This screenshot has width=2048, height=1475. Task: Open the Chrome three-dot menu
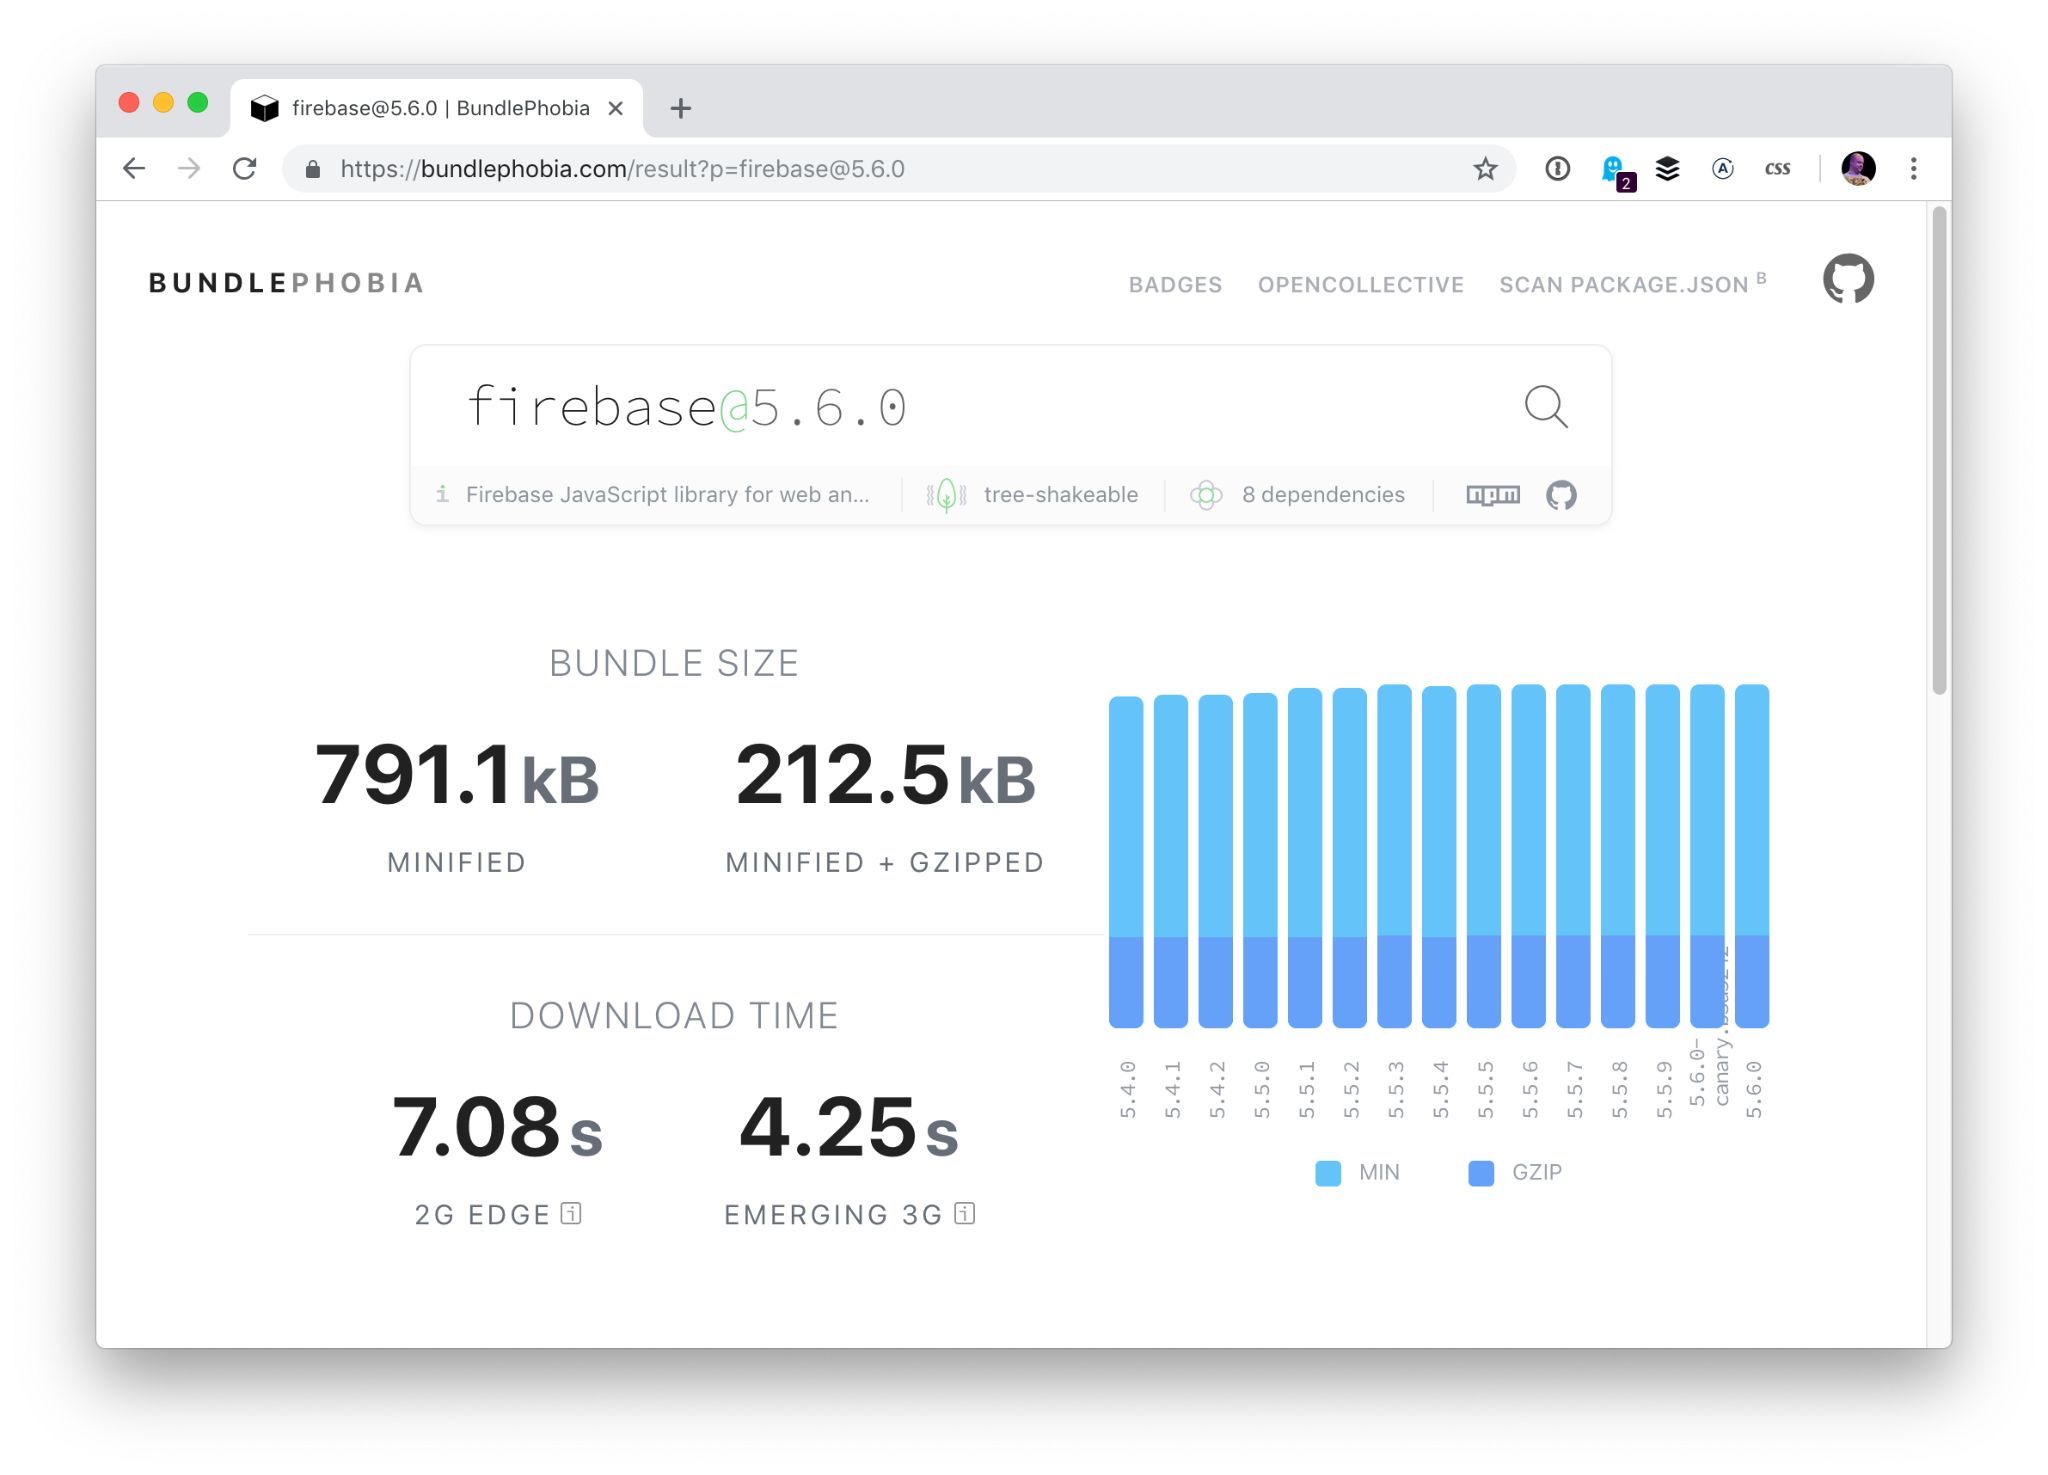pyautogui.click(x=1913, y=169)
